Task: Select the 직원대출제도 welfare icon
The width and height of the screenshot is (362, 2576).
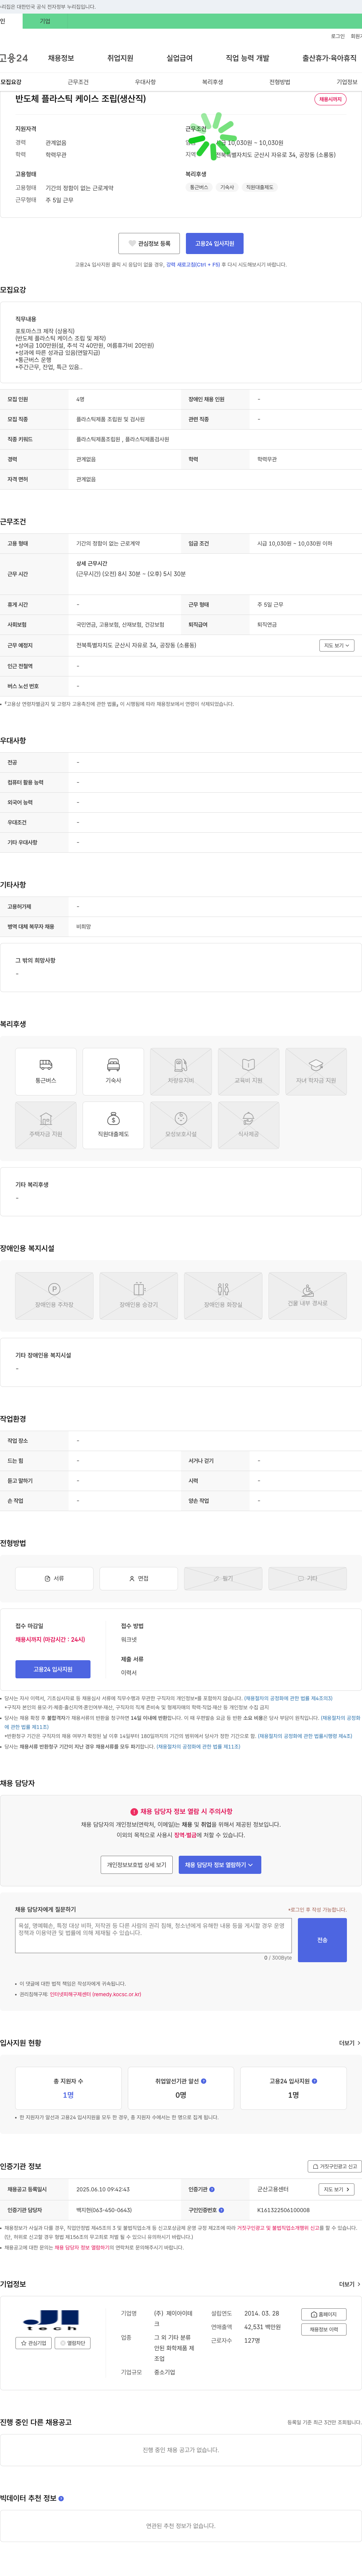Action: (x=113, y=1124)
